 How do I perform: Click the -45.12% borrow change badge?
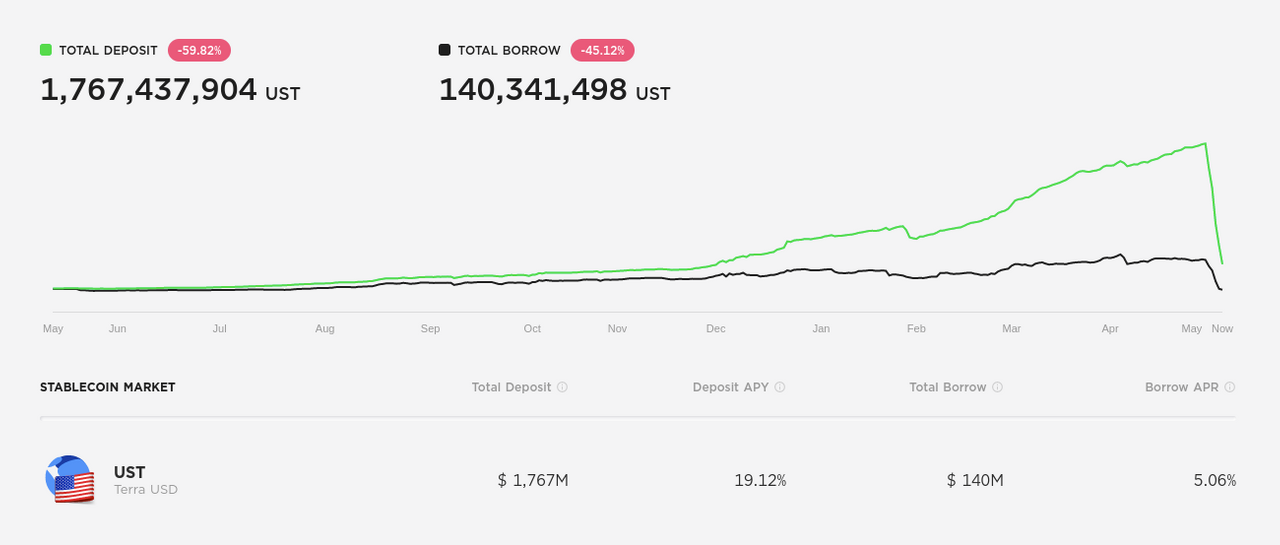tap(603, 50)
